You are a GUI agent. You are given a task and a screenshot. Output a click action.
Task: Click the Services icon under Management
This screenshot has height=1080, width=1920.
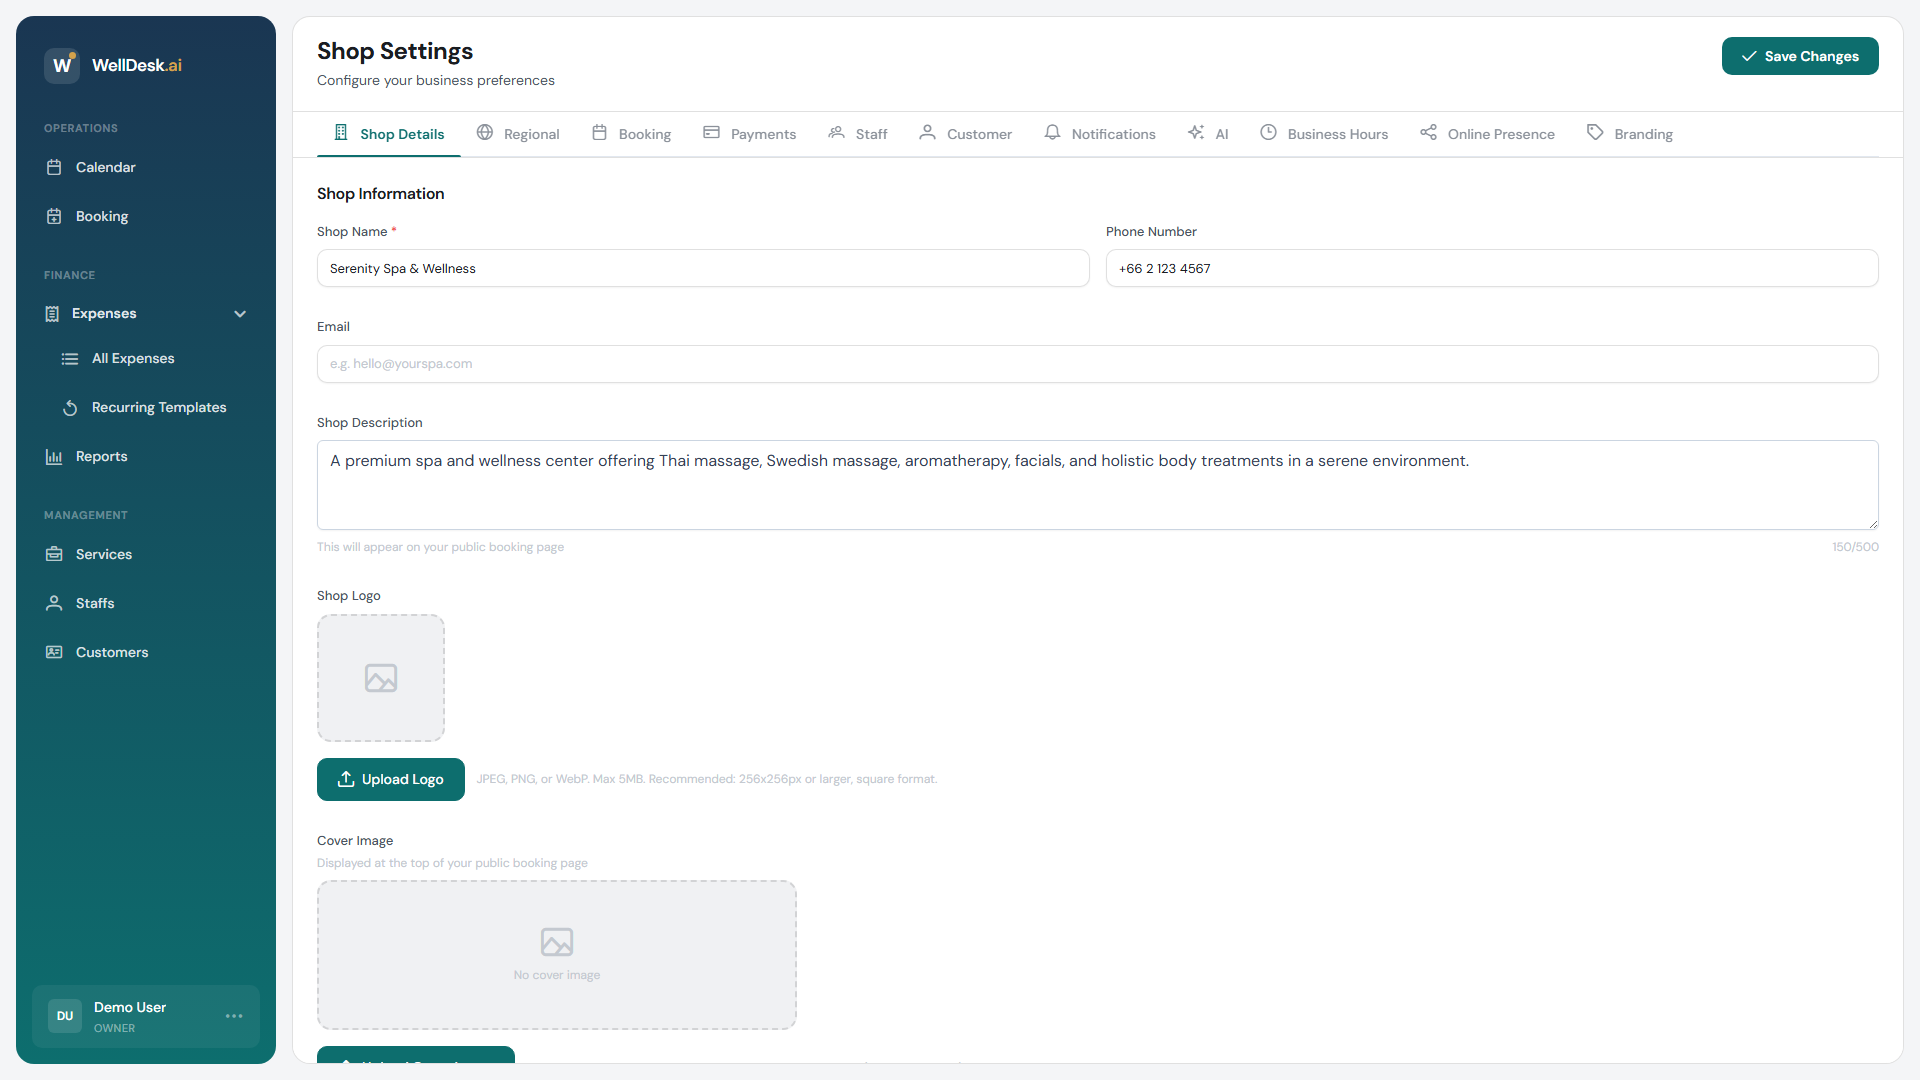pos(55,553)
